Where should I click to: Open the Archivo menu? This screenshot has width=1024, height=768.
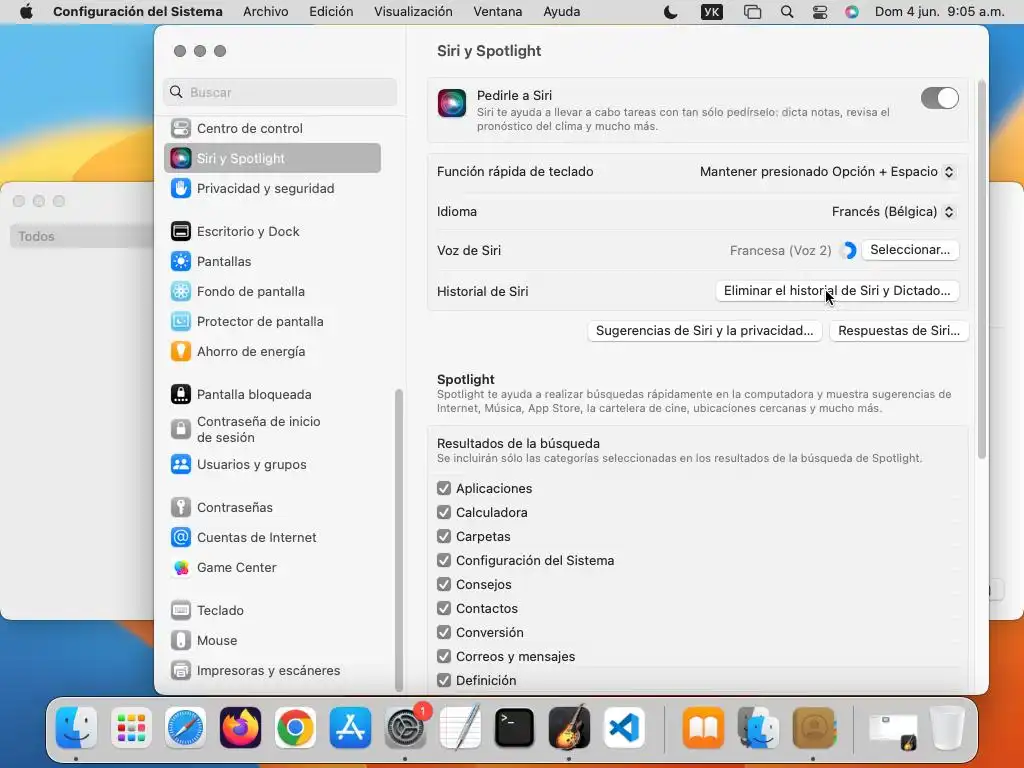coord(265,12)
